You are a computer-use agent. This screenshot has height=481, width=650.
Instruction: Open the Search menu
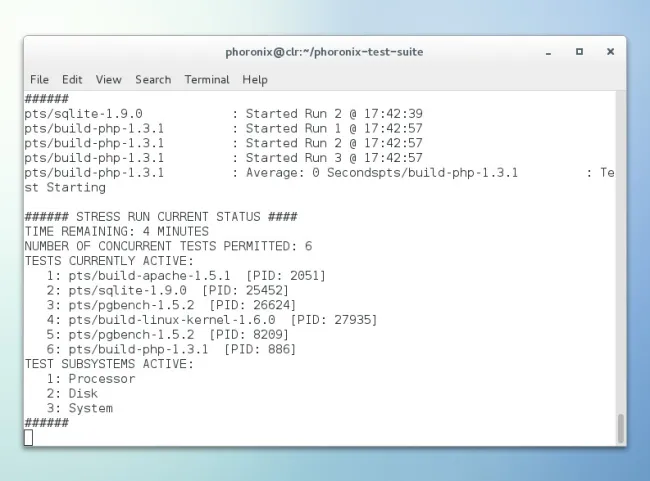tap(153, 80)
